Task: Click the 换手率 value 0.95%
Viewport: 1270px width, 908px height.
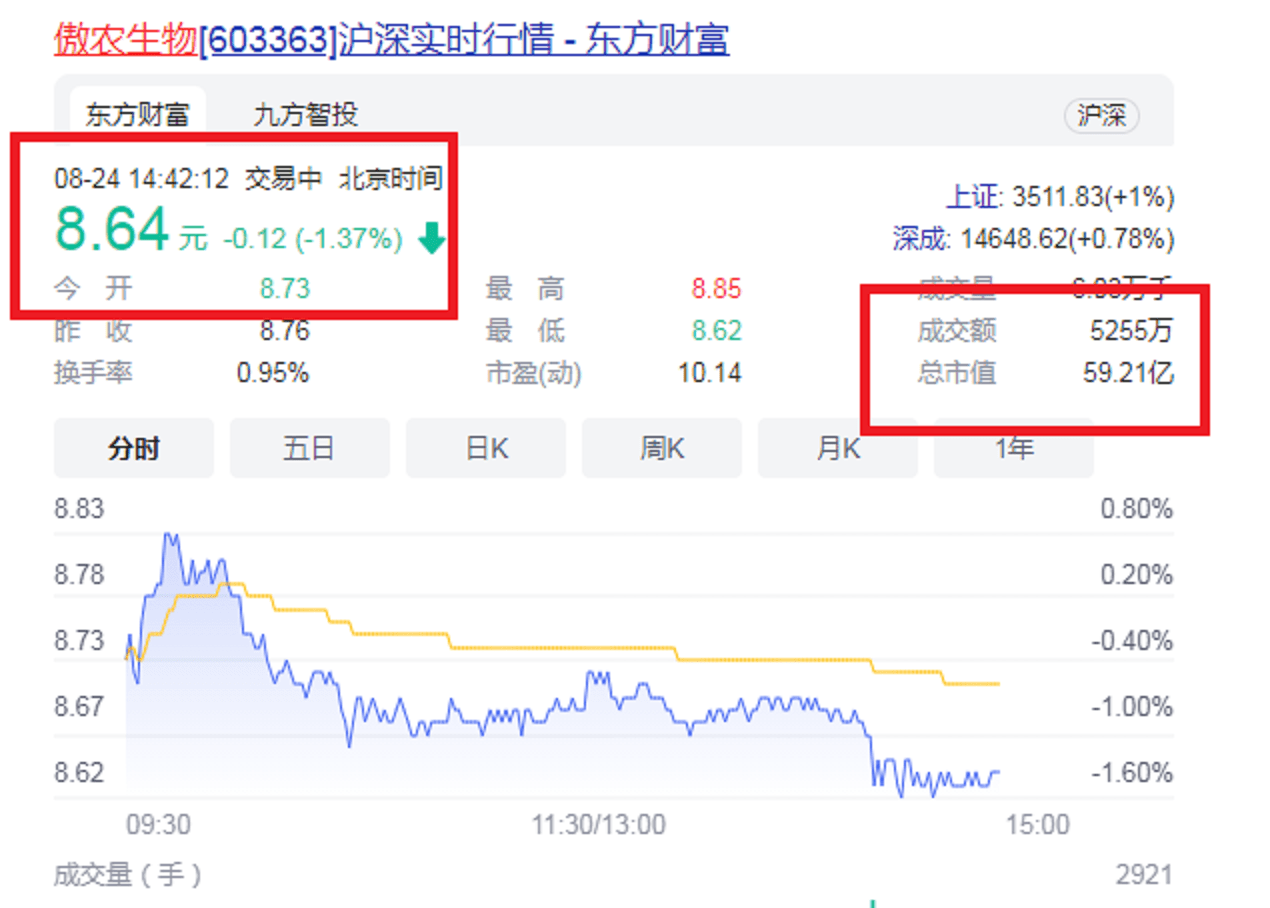Action: [273, 373]
